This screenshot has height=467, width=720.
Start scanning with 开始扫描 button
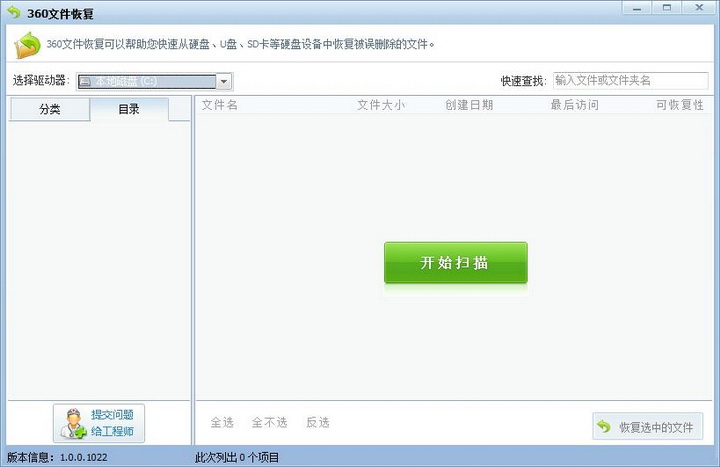[x=456, y=263]
